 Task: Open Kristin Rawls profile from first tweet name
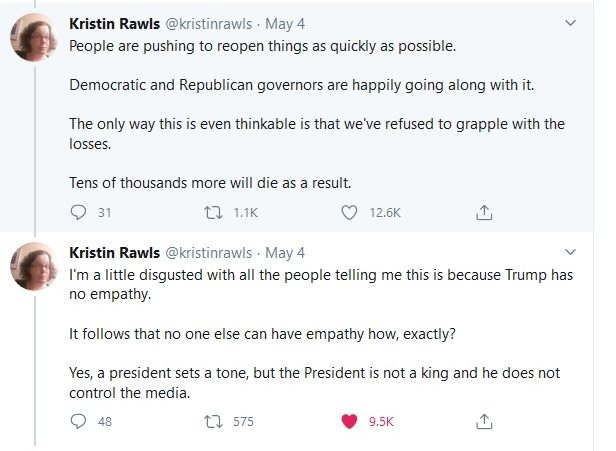pos(114,22)
